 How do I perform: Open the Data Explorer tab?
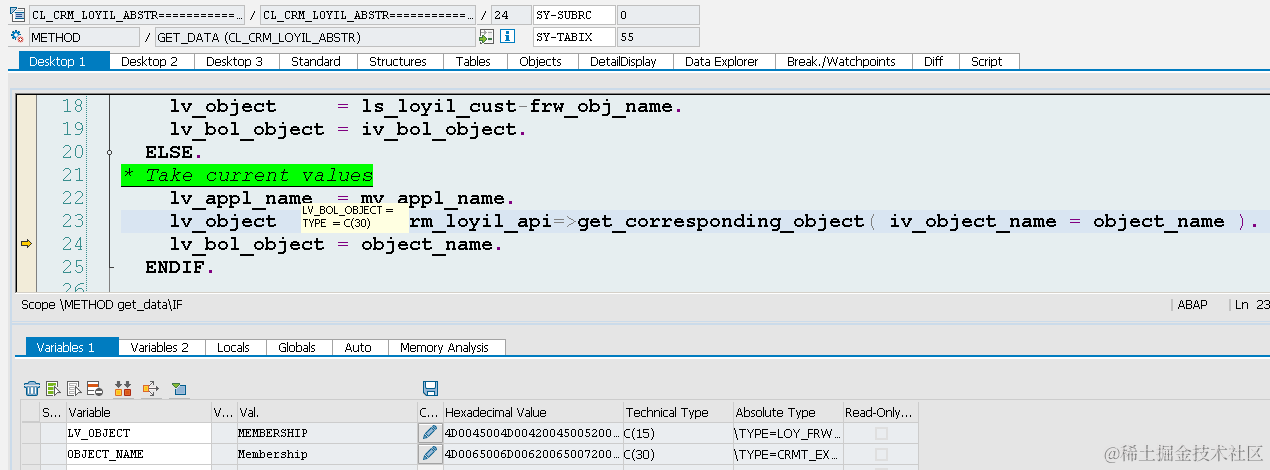(722, 61)
